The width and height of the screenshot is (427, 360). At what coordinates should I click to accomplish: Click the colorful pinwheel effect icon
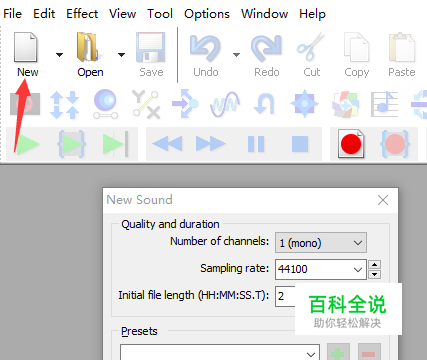(346, 105)
